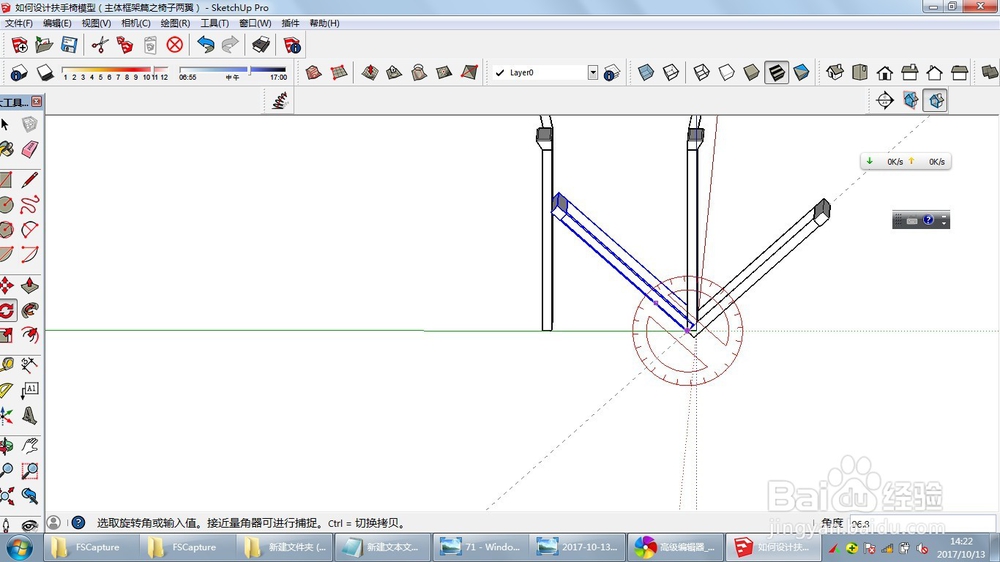Select Monochrome face style
The width and height of the screenshot is (1000, 562).
[x=801, y=73]
